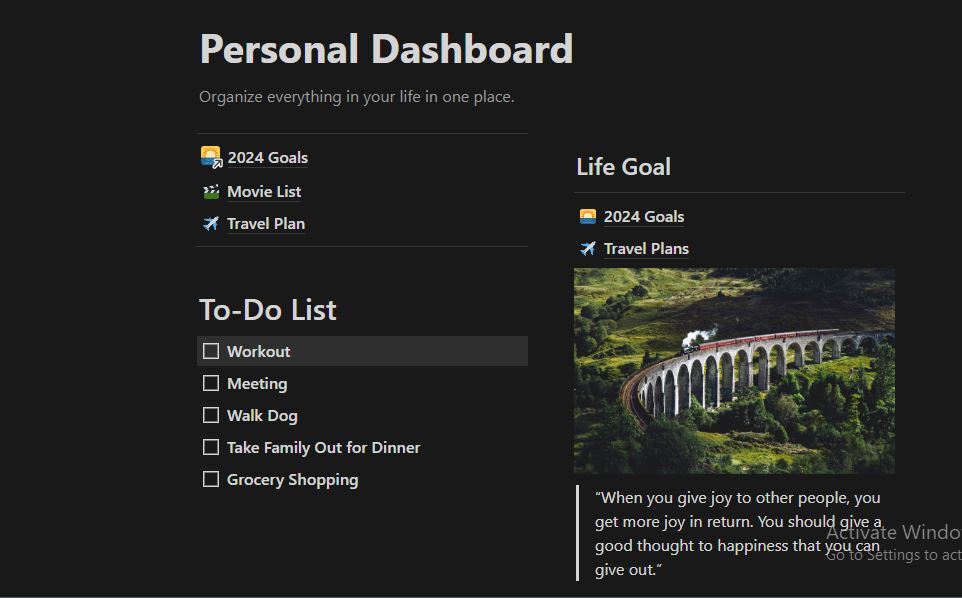Open the Movie List page
This screenshot has width=962, height=598.
point(264,192)
